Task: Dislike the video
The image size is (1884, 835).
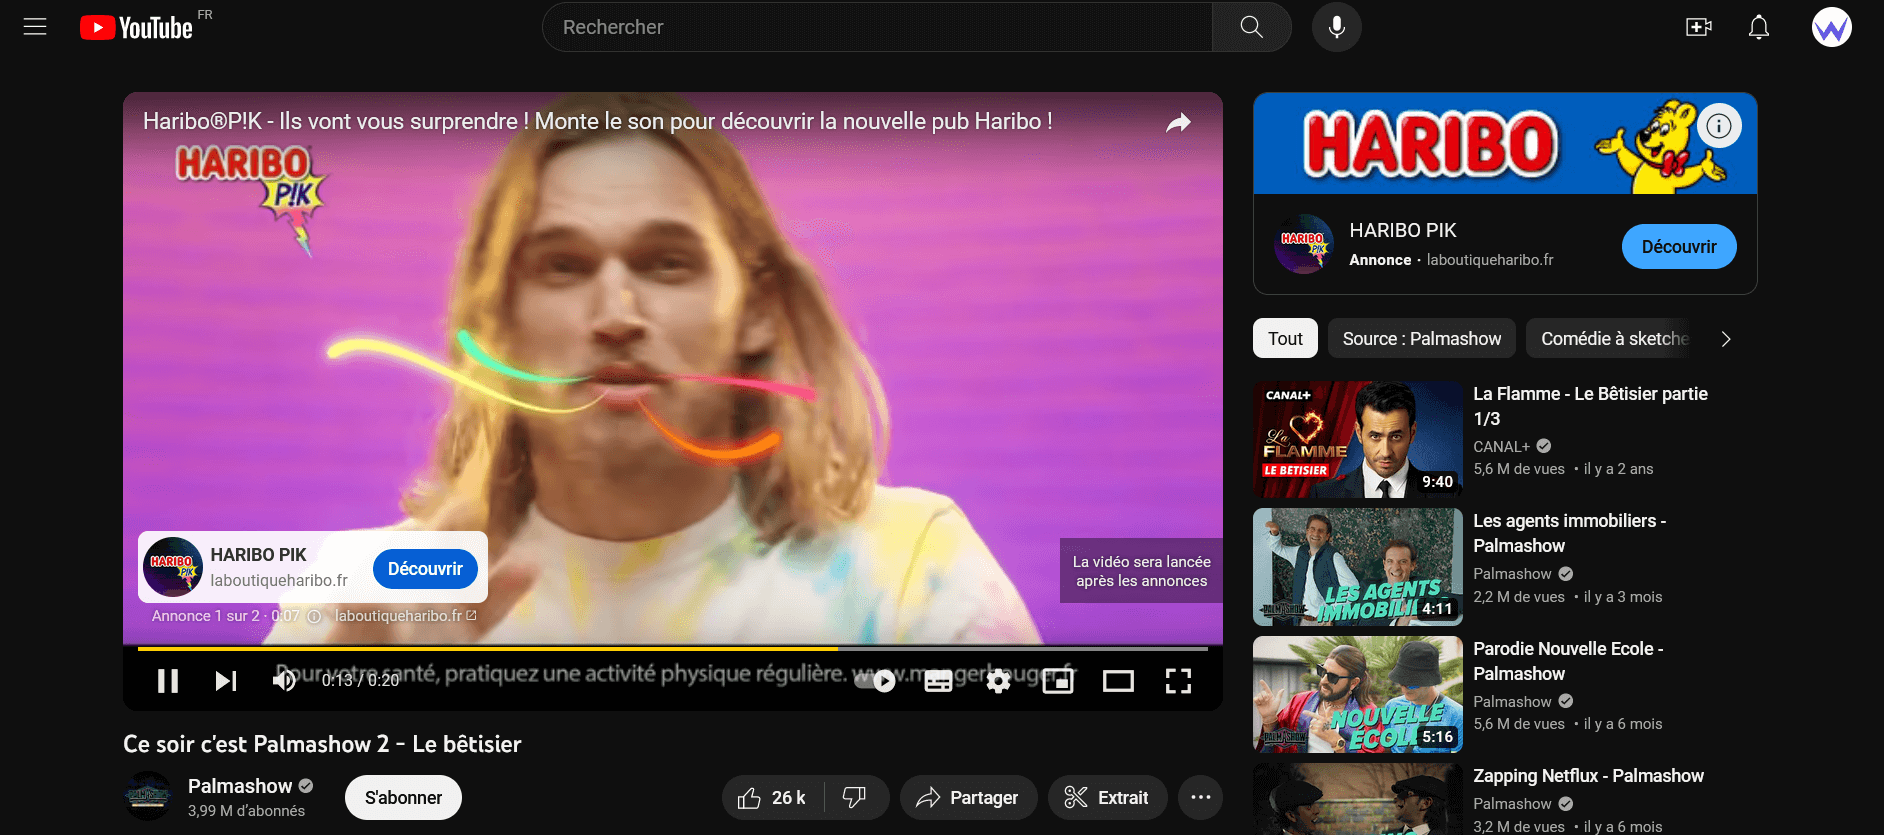Action: tap(855, 797)
